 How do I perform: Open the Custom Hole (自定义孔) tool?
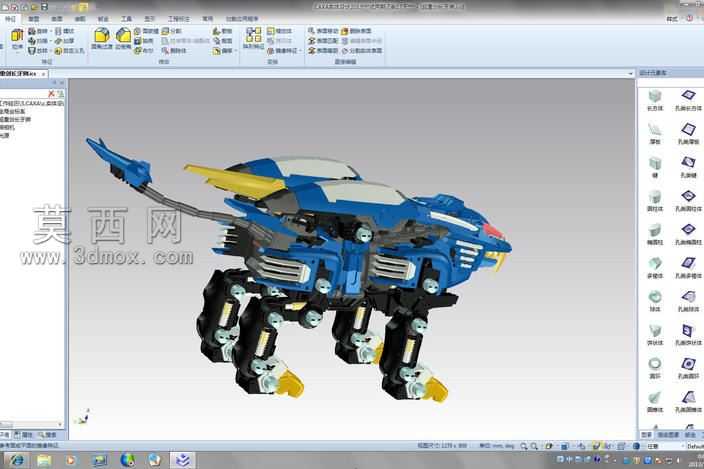(x=69, y=51)
